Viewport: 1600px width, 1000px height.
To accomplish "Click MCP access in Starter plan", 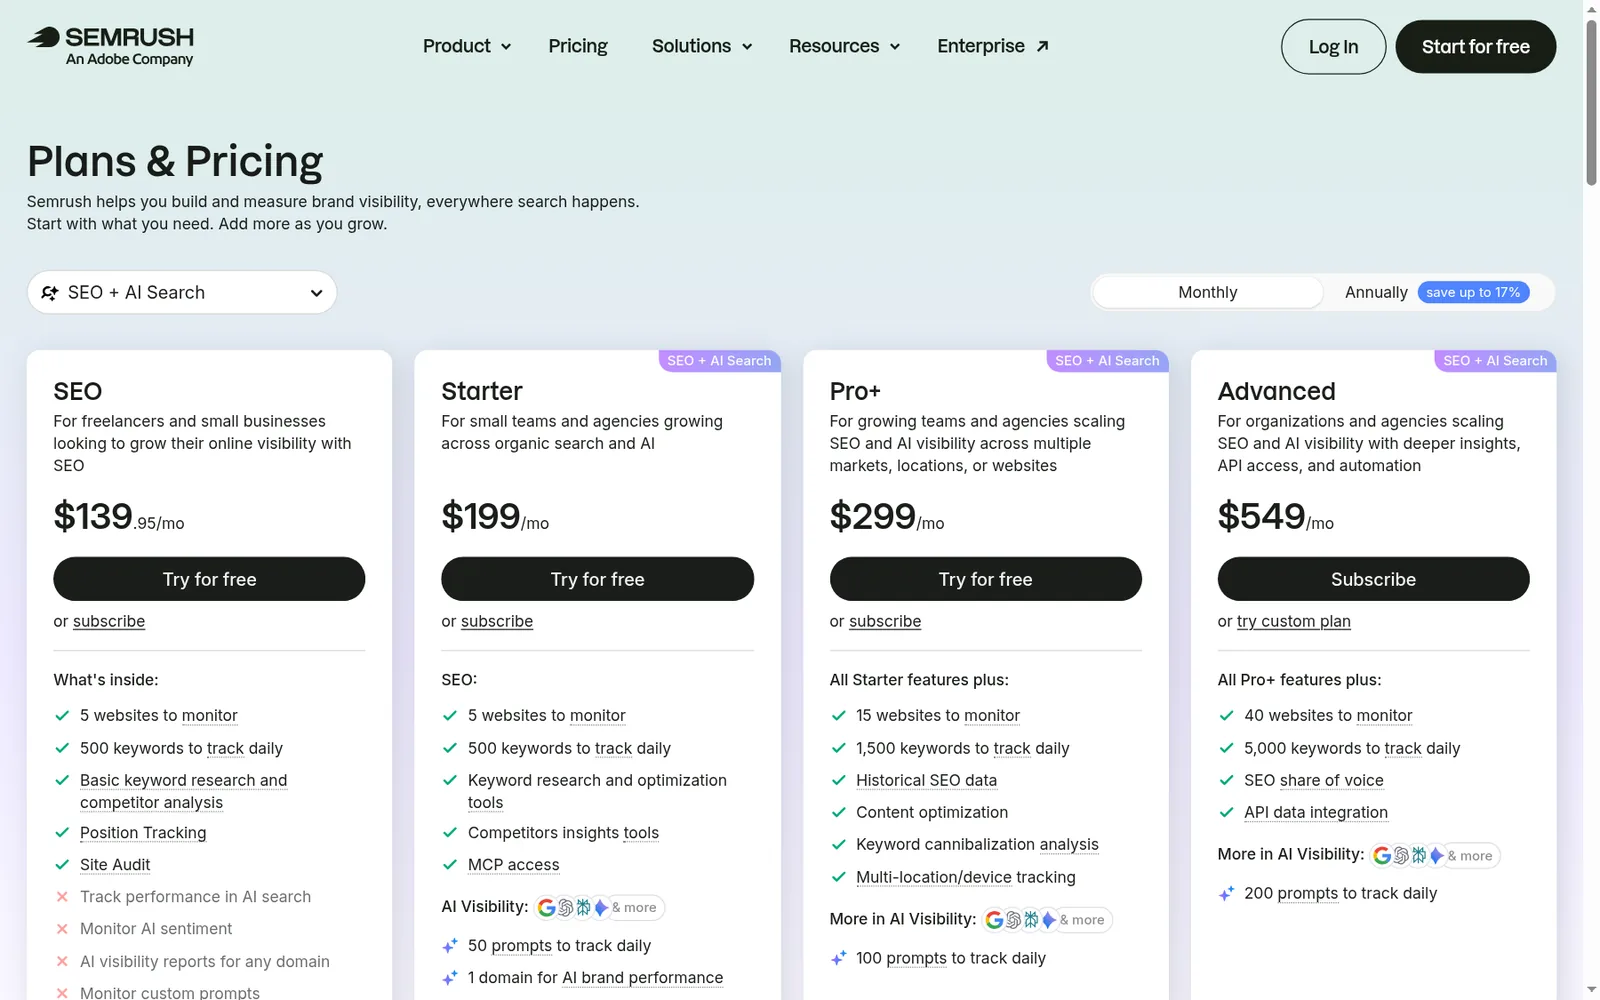I will [514, 865].
